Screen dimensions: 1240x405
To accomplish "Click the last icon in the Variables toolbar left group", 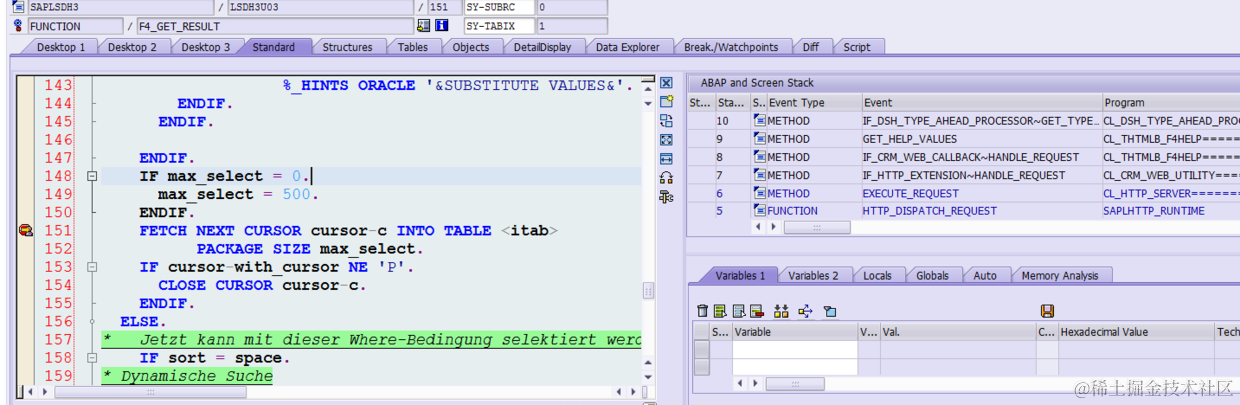I will tap(829, 311).
